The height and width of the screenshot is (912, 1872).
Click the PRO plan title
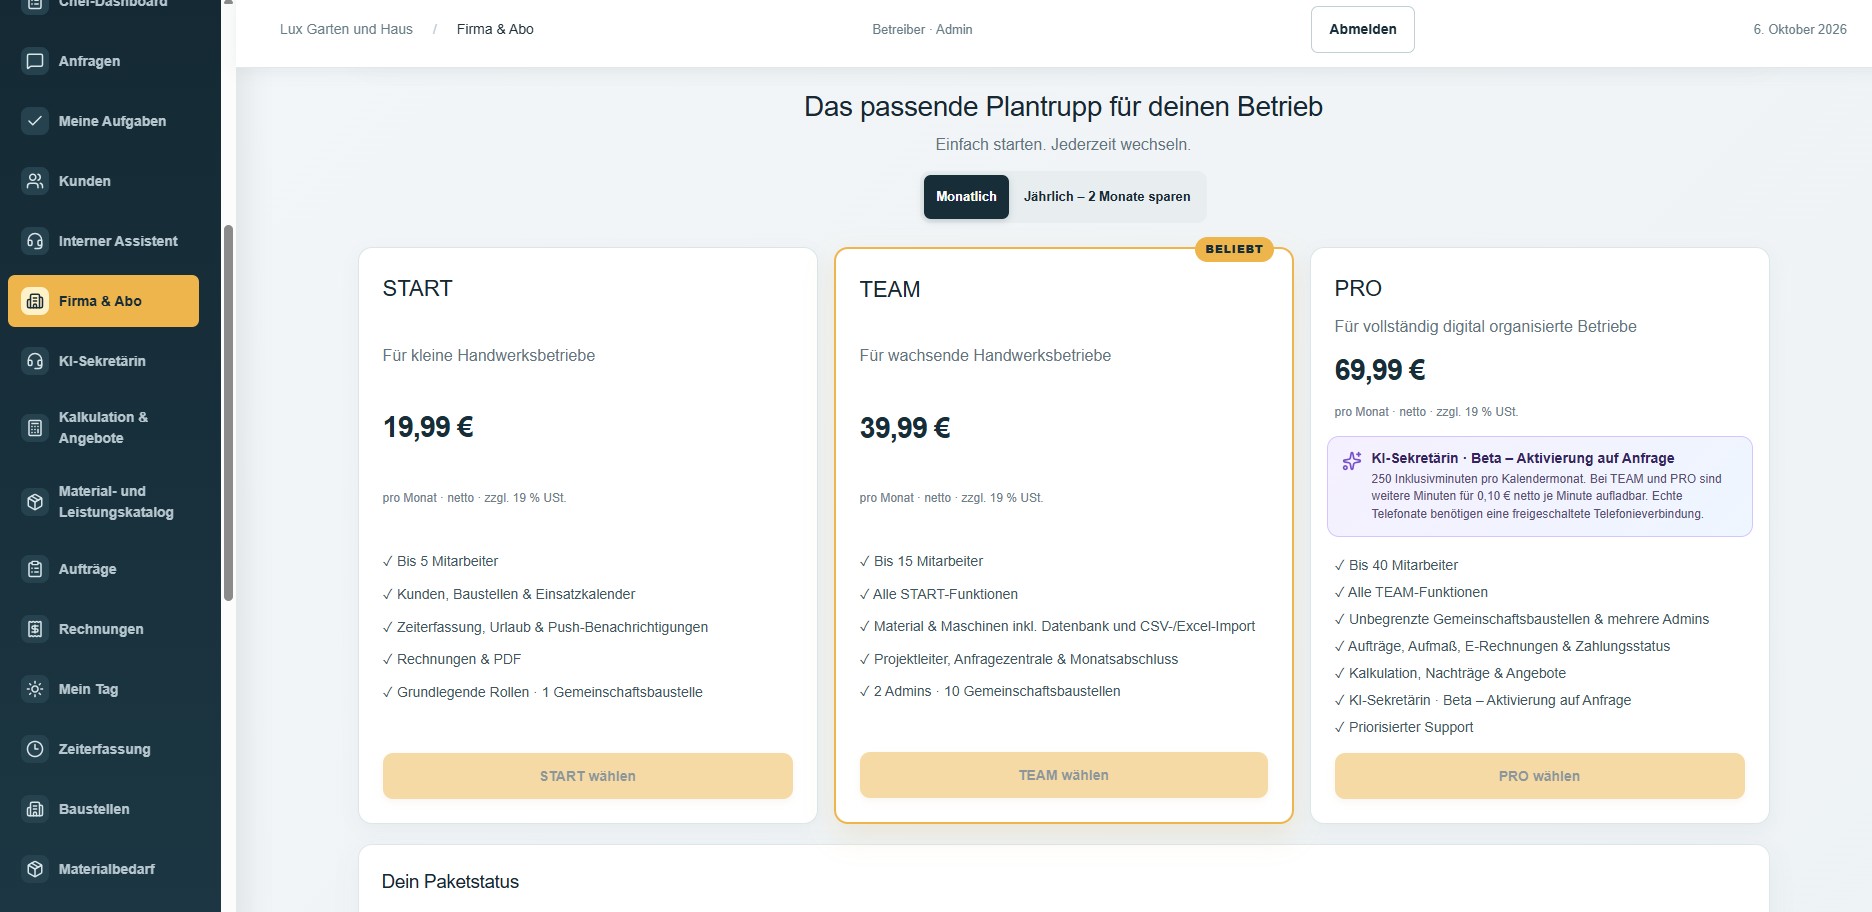[x=1358, y=289]
